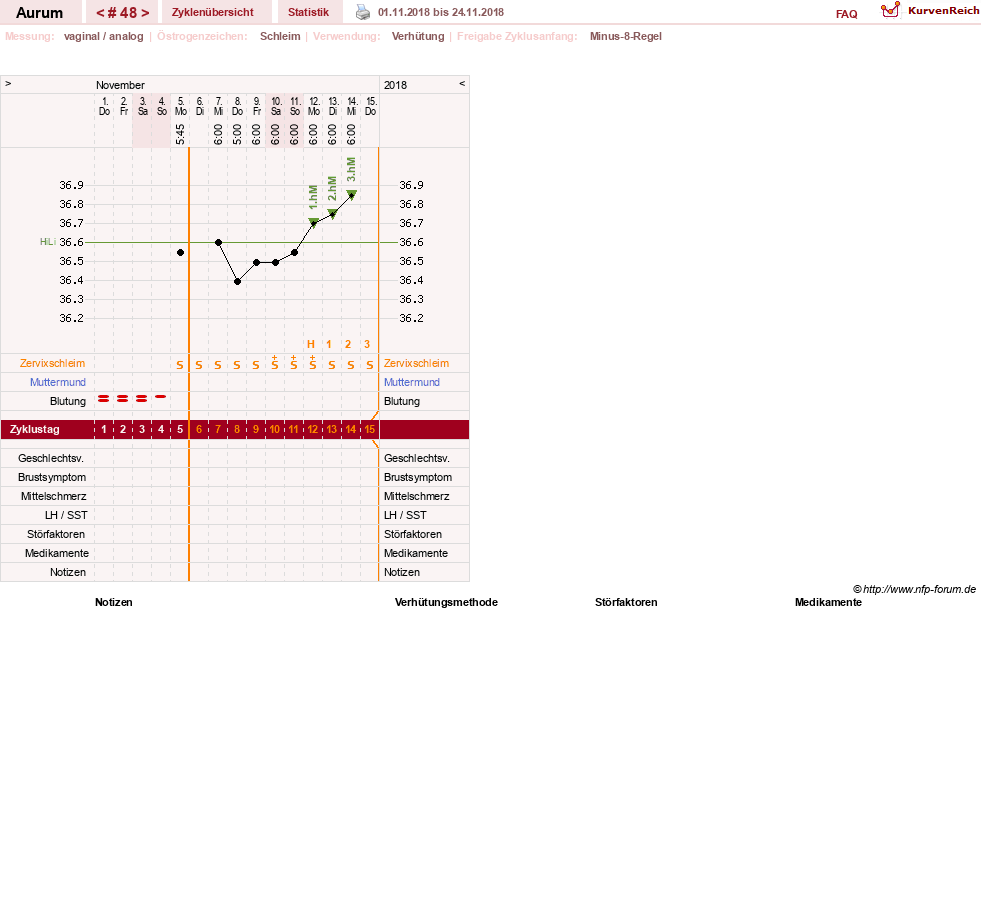Click the '<' arrow right of 2018
Screen dimensions: 981x921
(462, 83)
